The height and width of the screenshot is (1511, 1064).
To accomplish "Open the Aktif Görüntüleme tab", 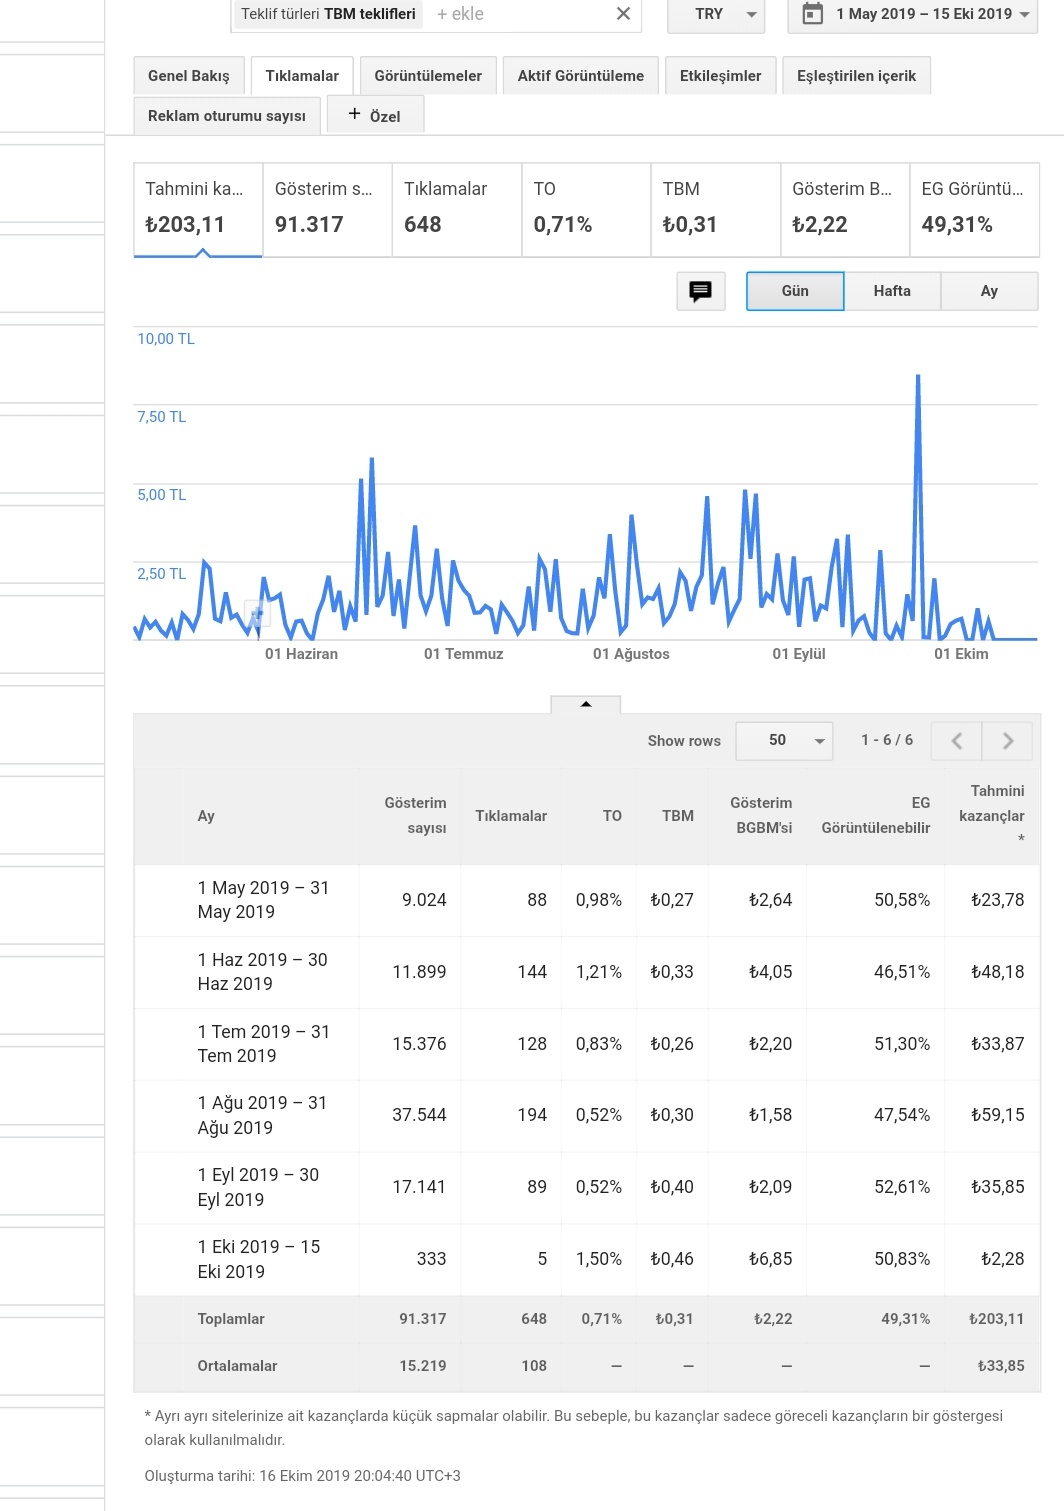I will tap(581, 76).
